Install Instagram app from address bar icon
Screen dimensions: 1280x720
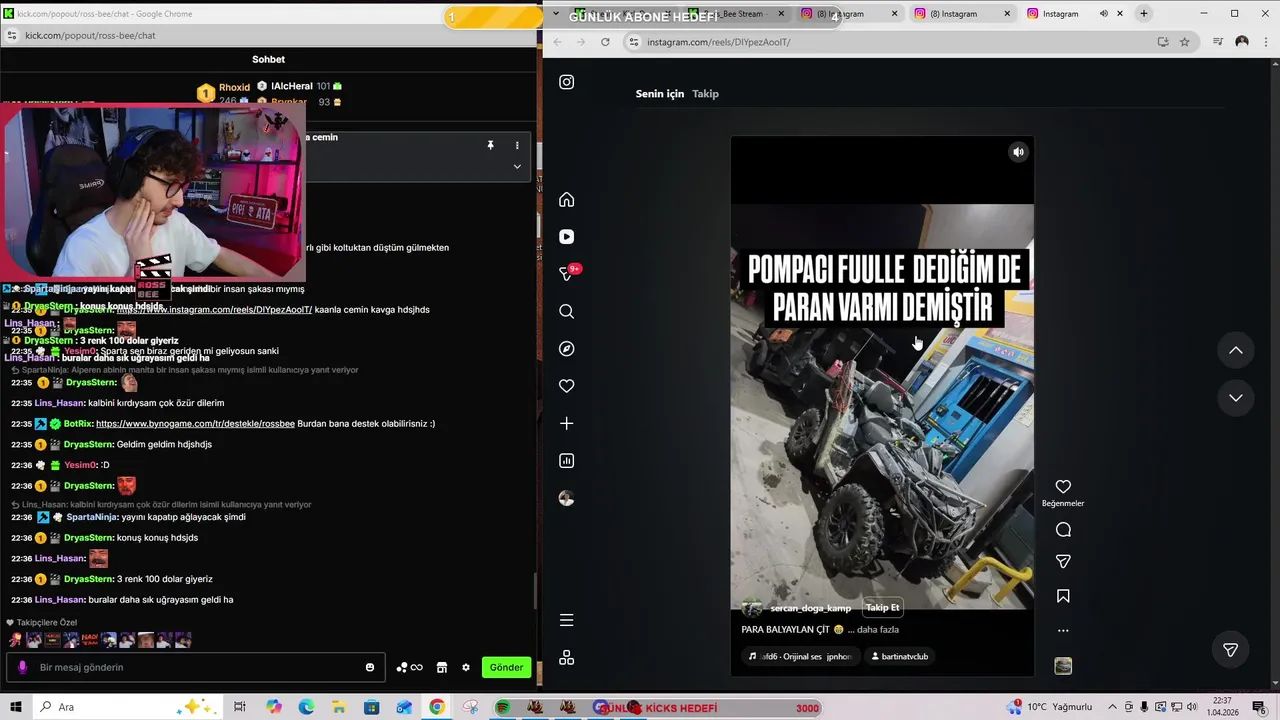(1162, 42)
